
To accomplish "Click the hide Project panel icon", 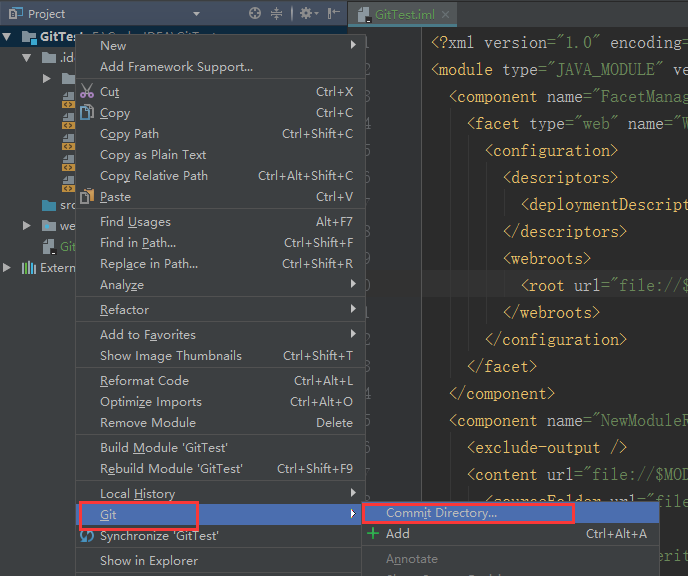I will tap(333, 14).
